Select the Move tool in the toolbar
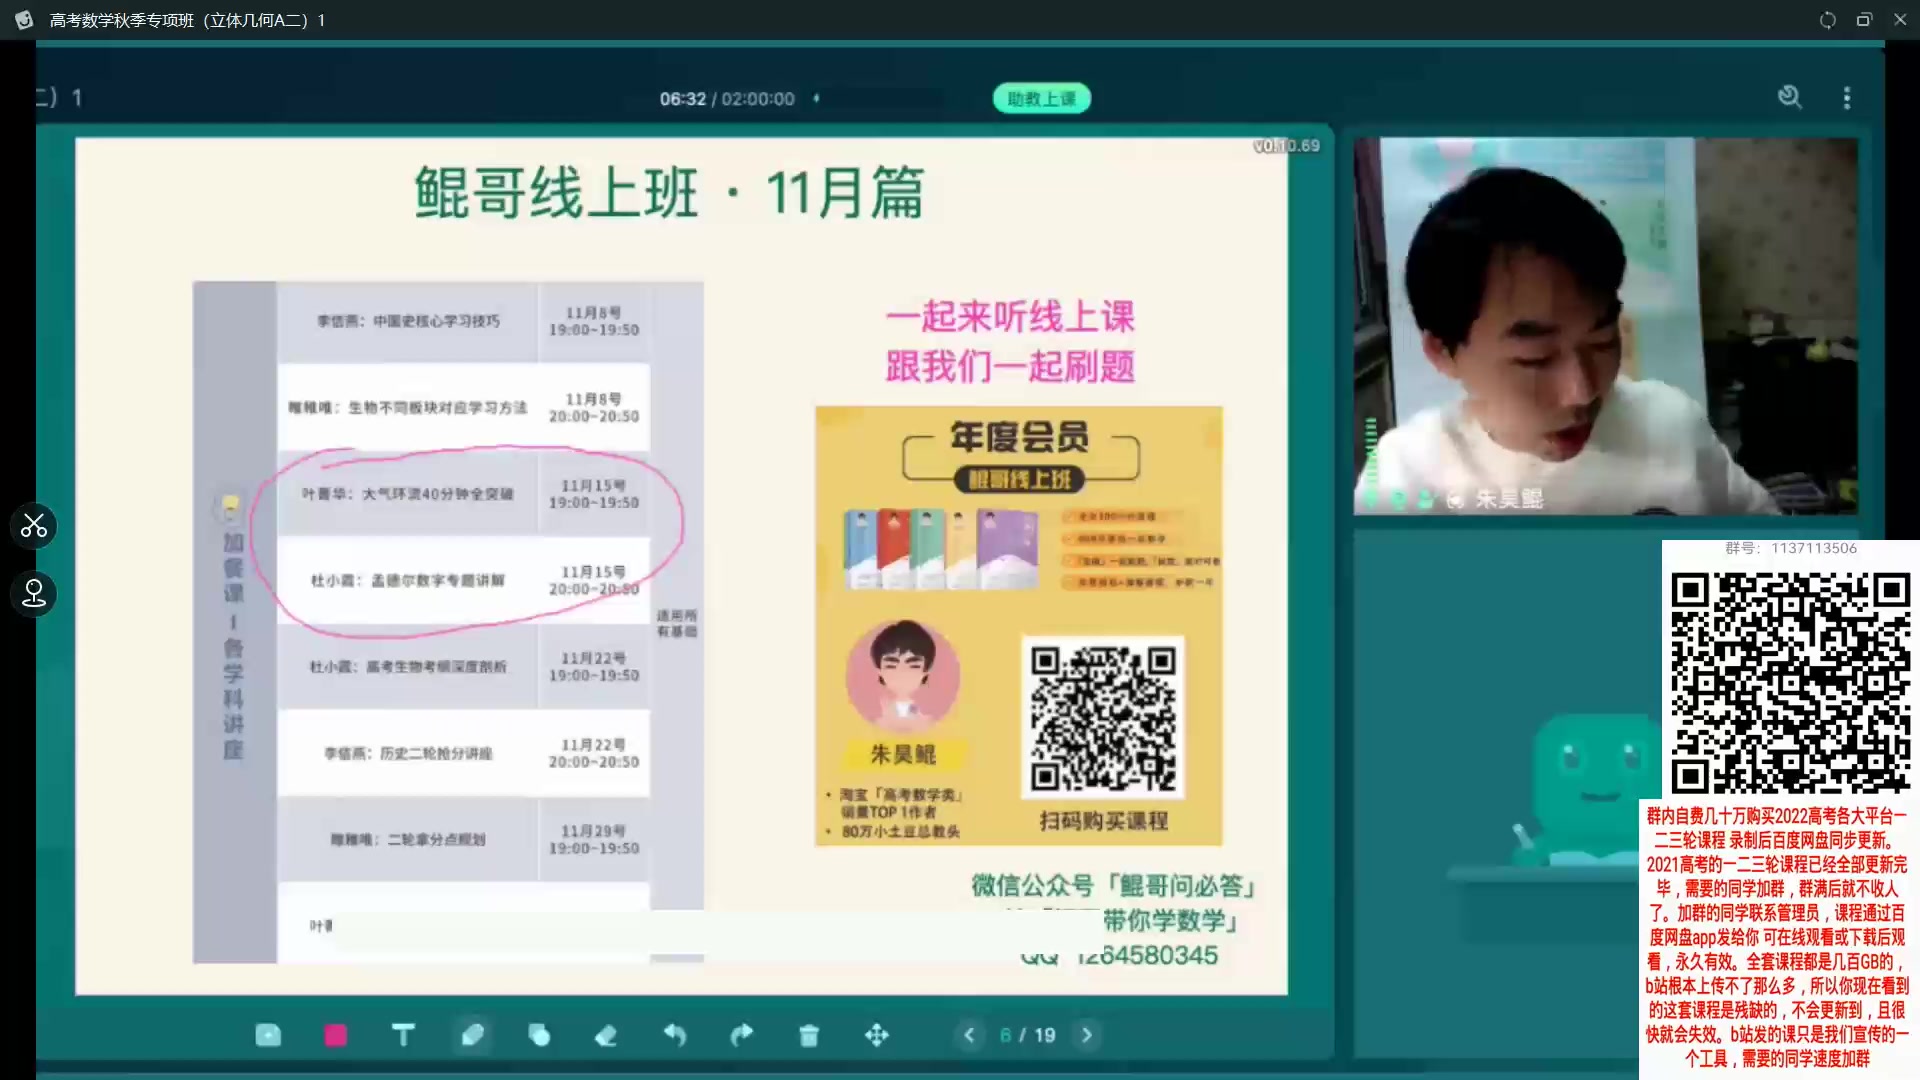This screenshot has height=1080, width=1920. coord(876,1035)
